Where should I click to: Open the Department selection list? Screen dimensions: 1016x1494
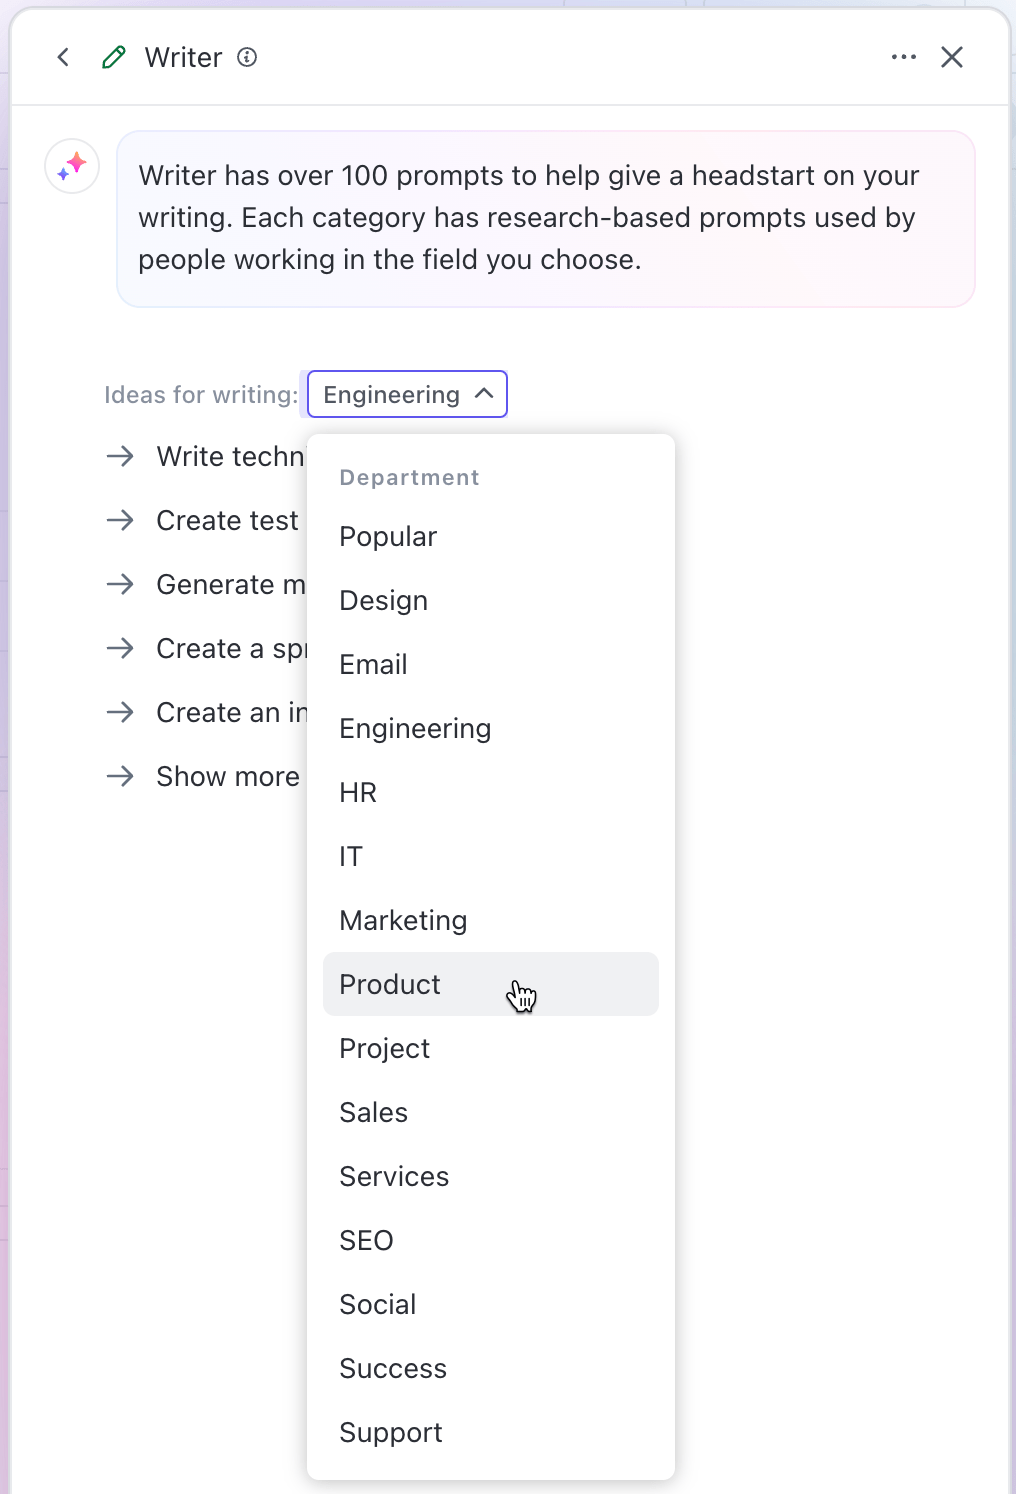click(407, 394)
